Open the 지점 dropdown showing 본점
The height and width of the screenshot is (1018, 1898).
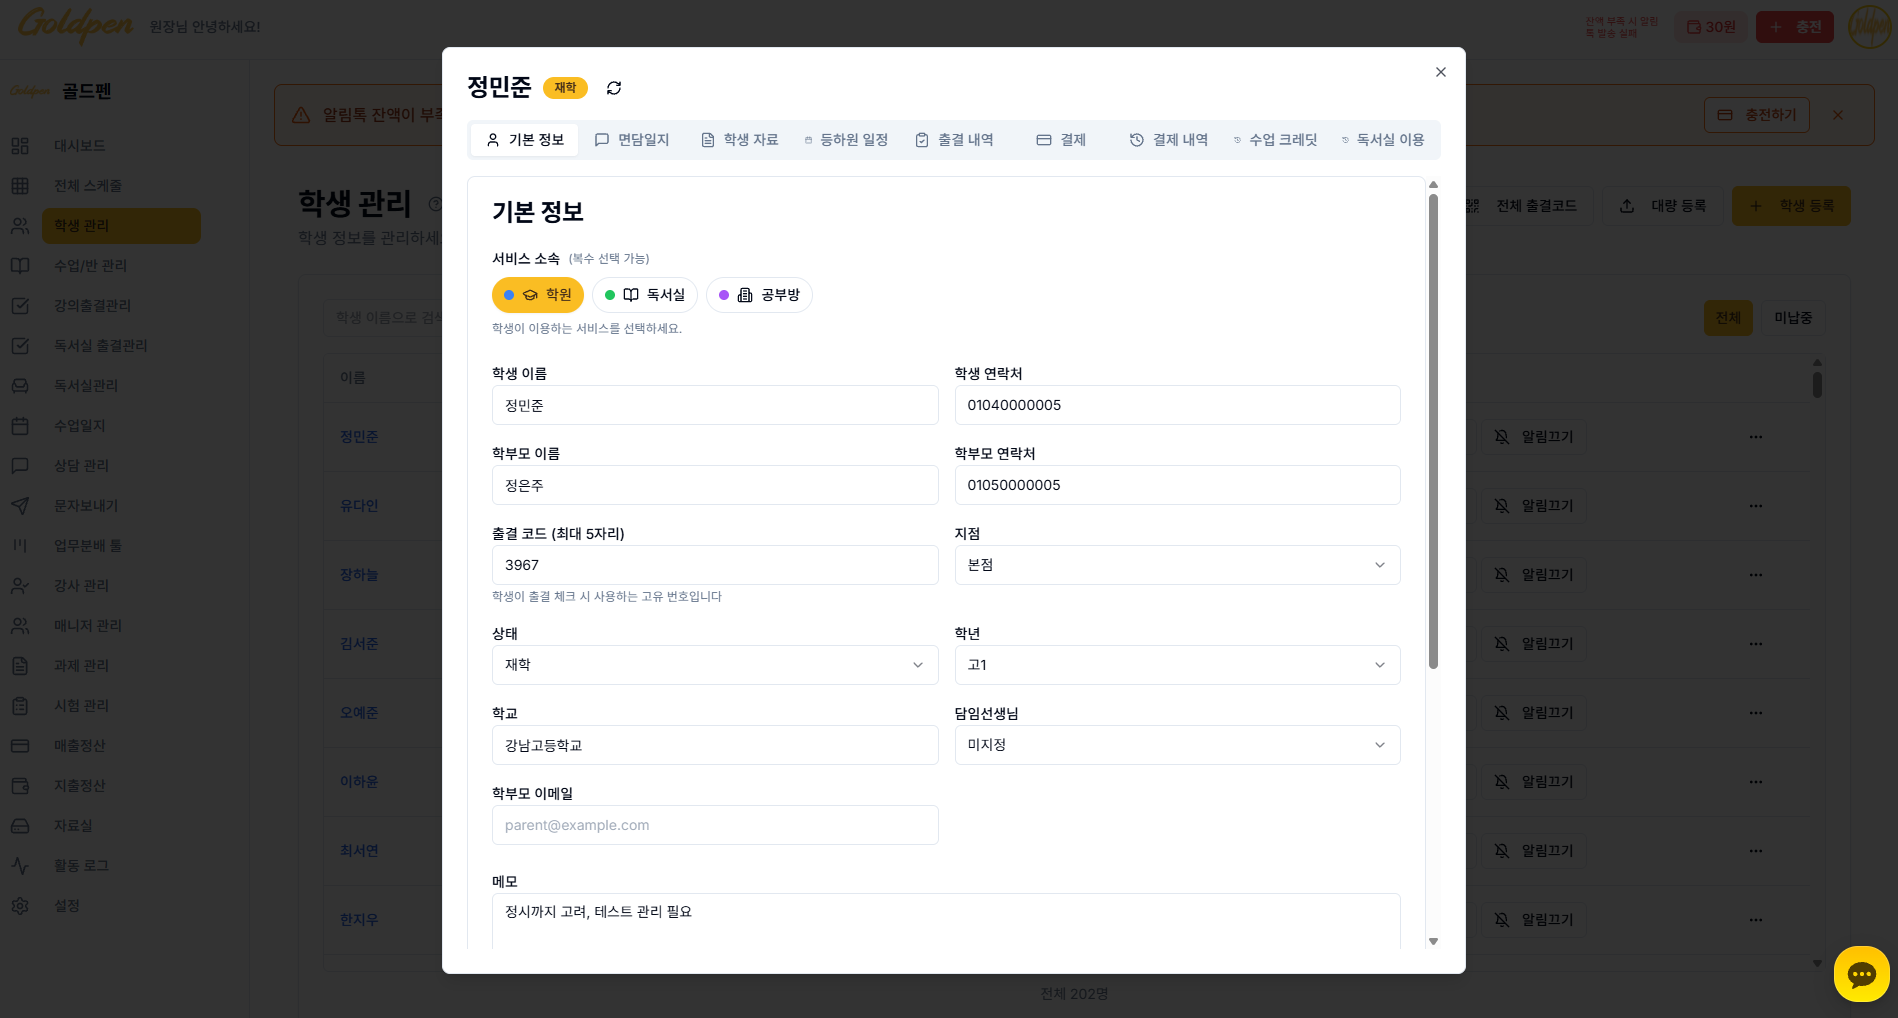click(1177, 565)
